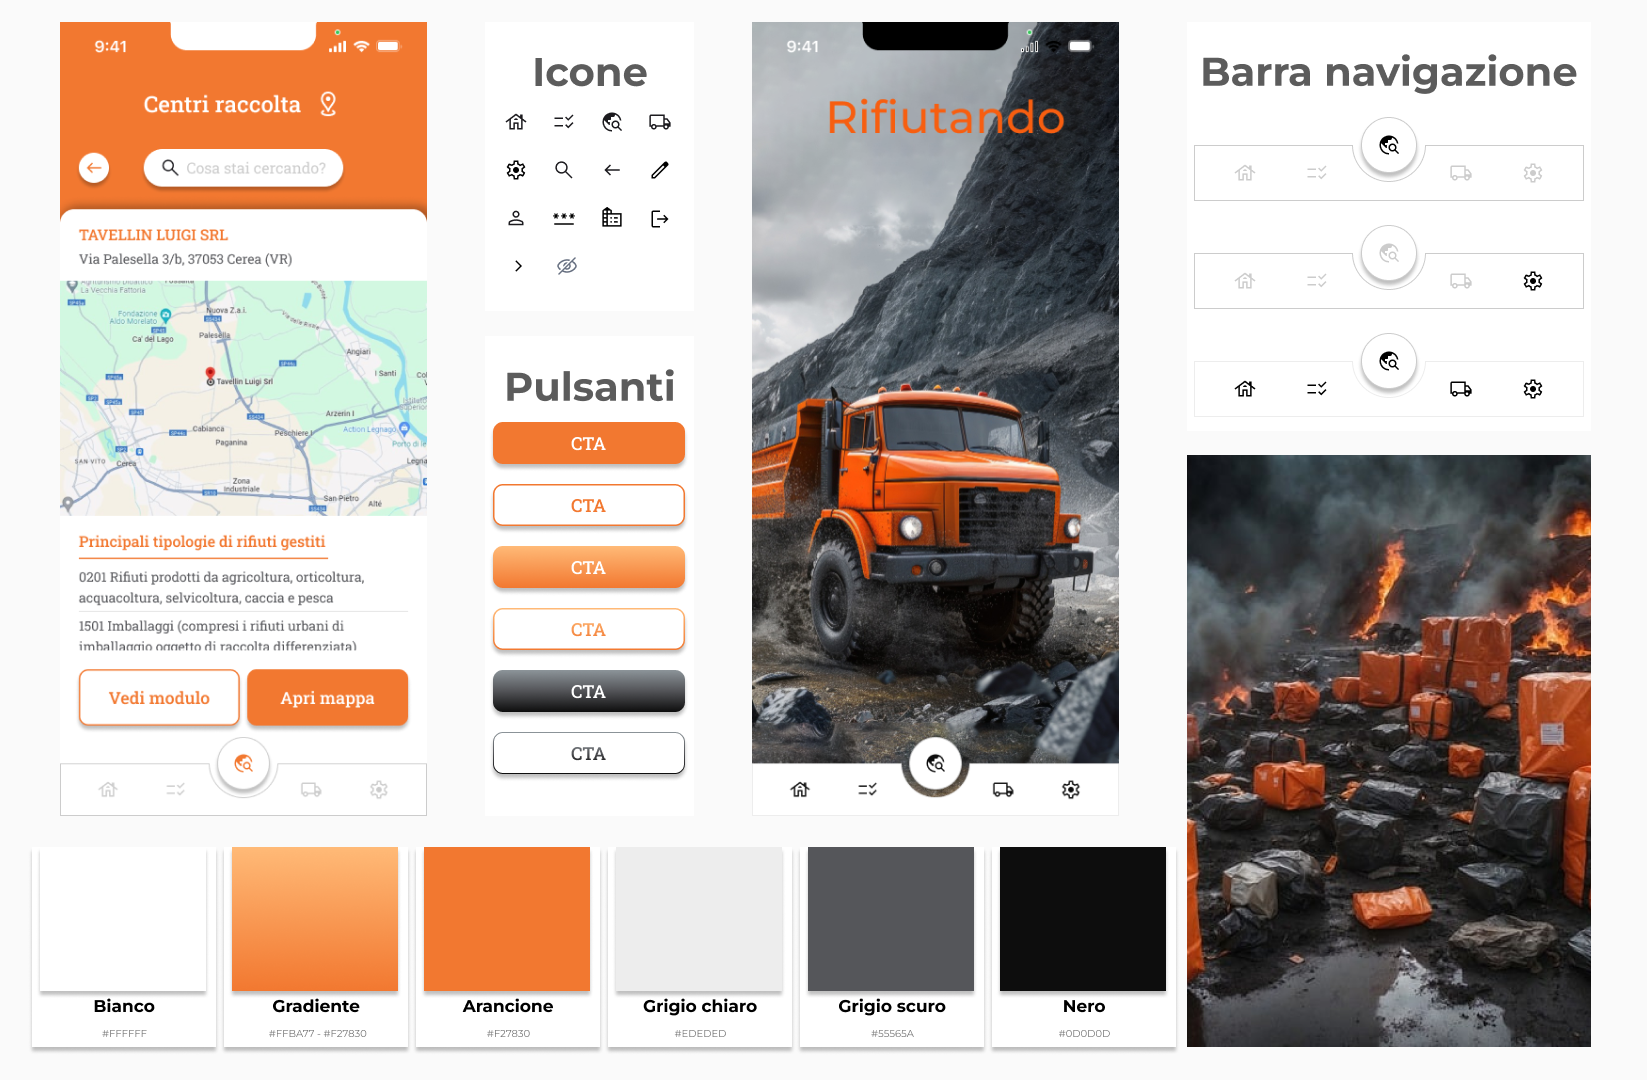The image size is (1647, 1080).
Task: Click truck icon in first Barra navigazione variant
Action: 1461,173
